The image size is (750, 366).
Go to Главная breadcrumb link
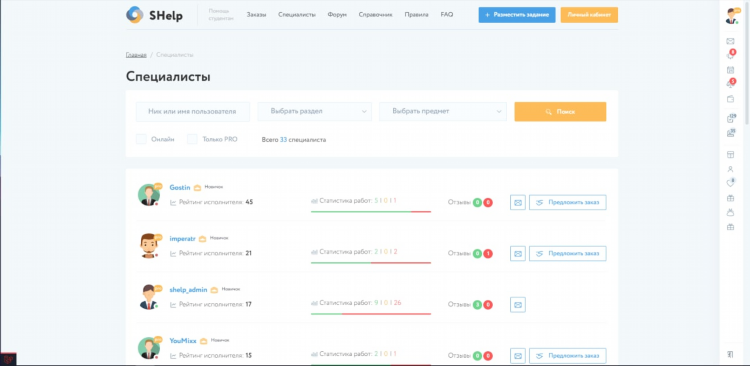click(x=136, y=55)
